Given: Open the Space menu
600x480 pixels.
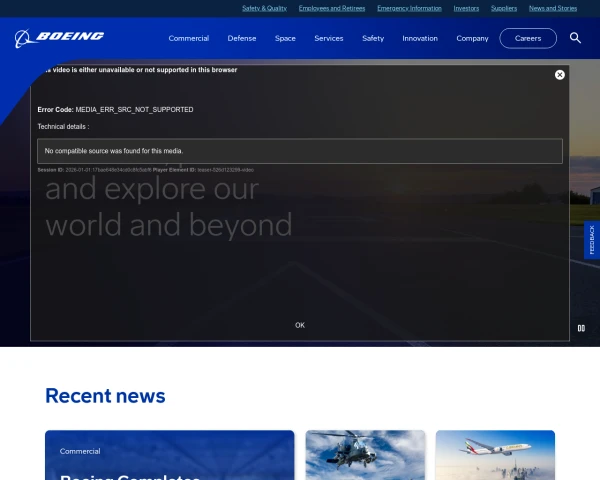Looking at the screenshot, I should click(285, 38).
